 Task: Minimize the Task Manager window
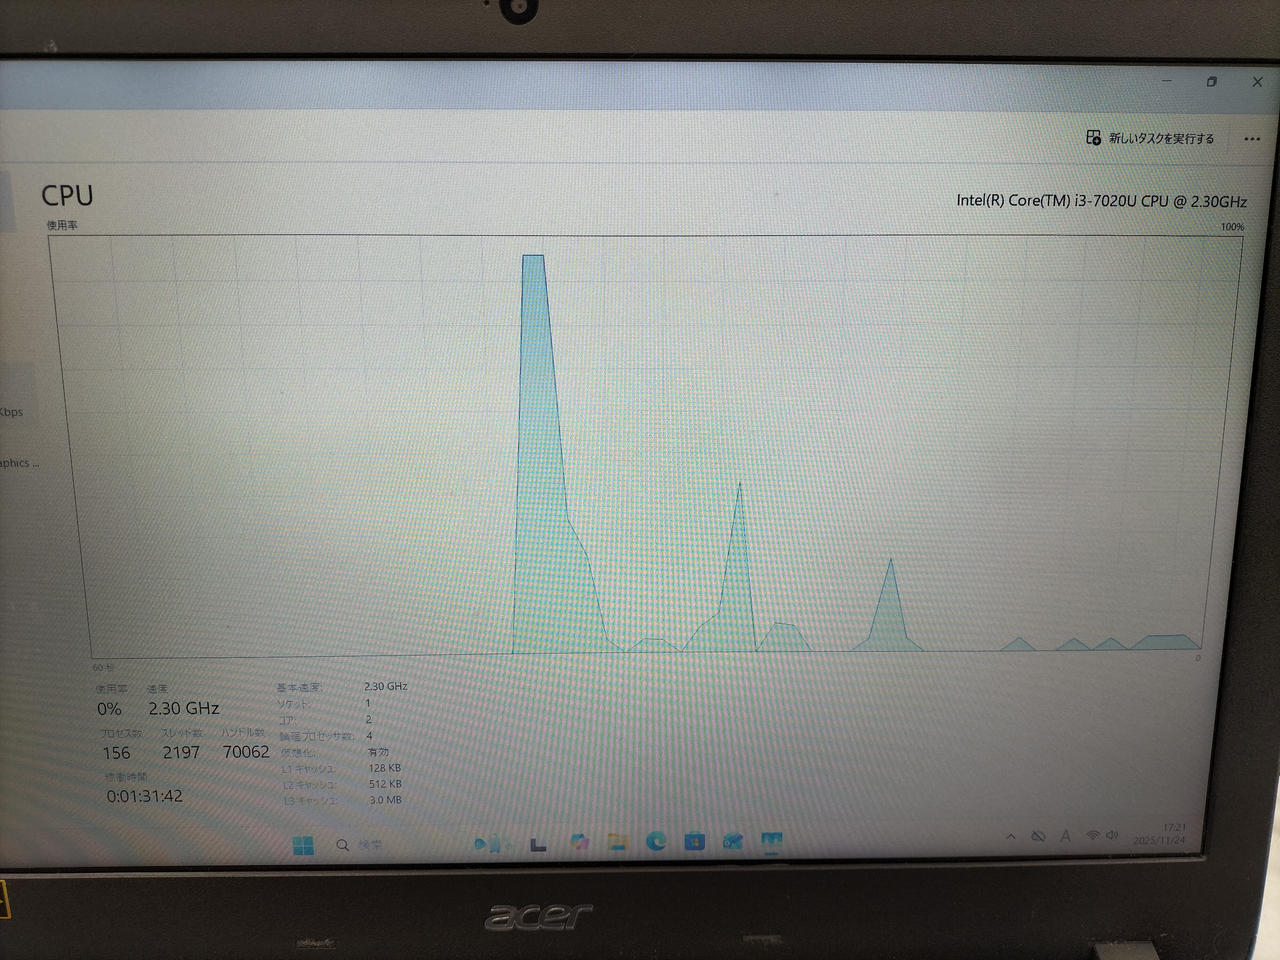click(1166, 81)
